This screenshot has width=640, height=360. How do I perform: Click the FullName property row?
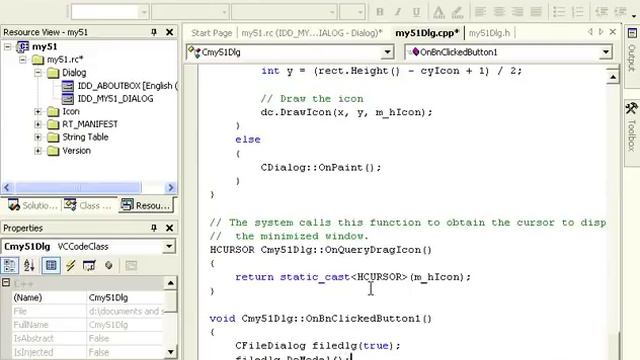pos(88,325)
